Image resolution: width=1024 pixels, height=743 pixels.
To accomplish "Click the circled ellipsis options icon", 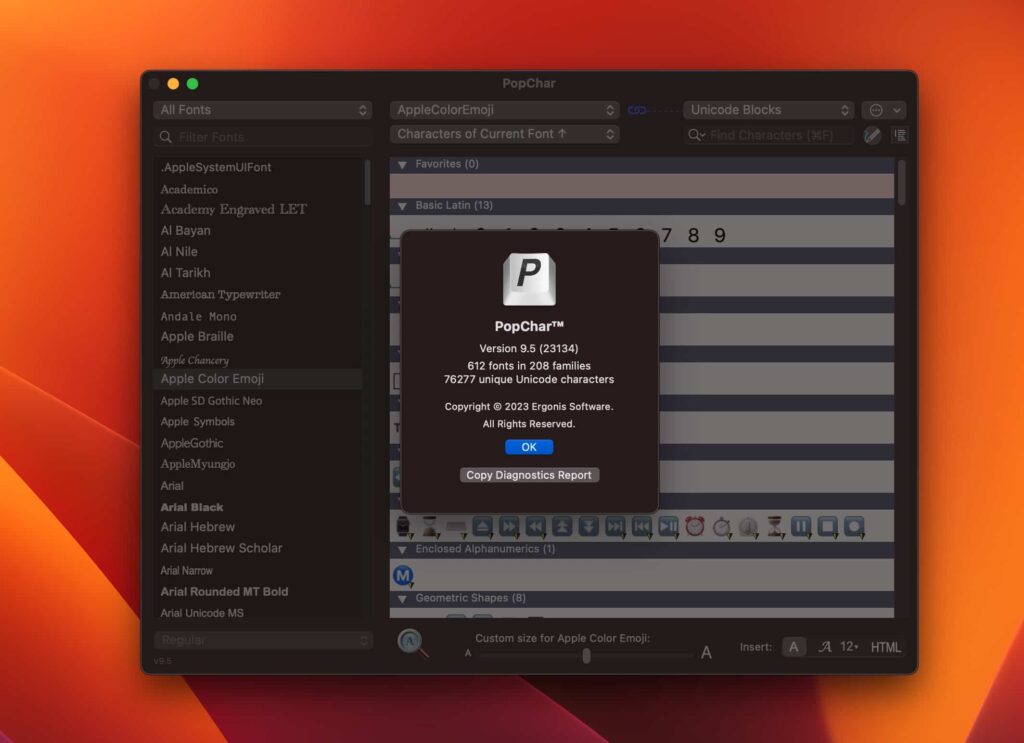I will (876, 110).
